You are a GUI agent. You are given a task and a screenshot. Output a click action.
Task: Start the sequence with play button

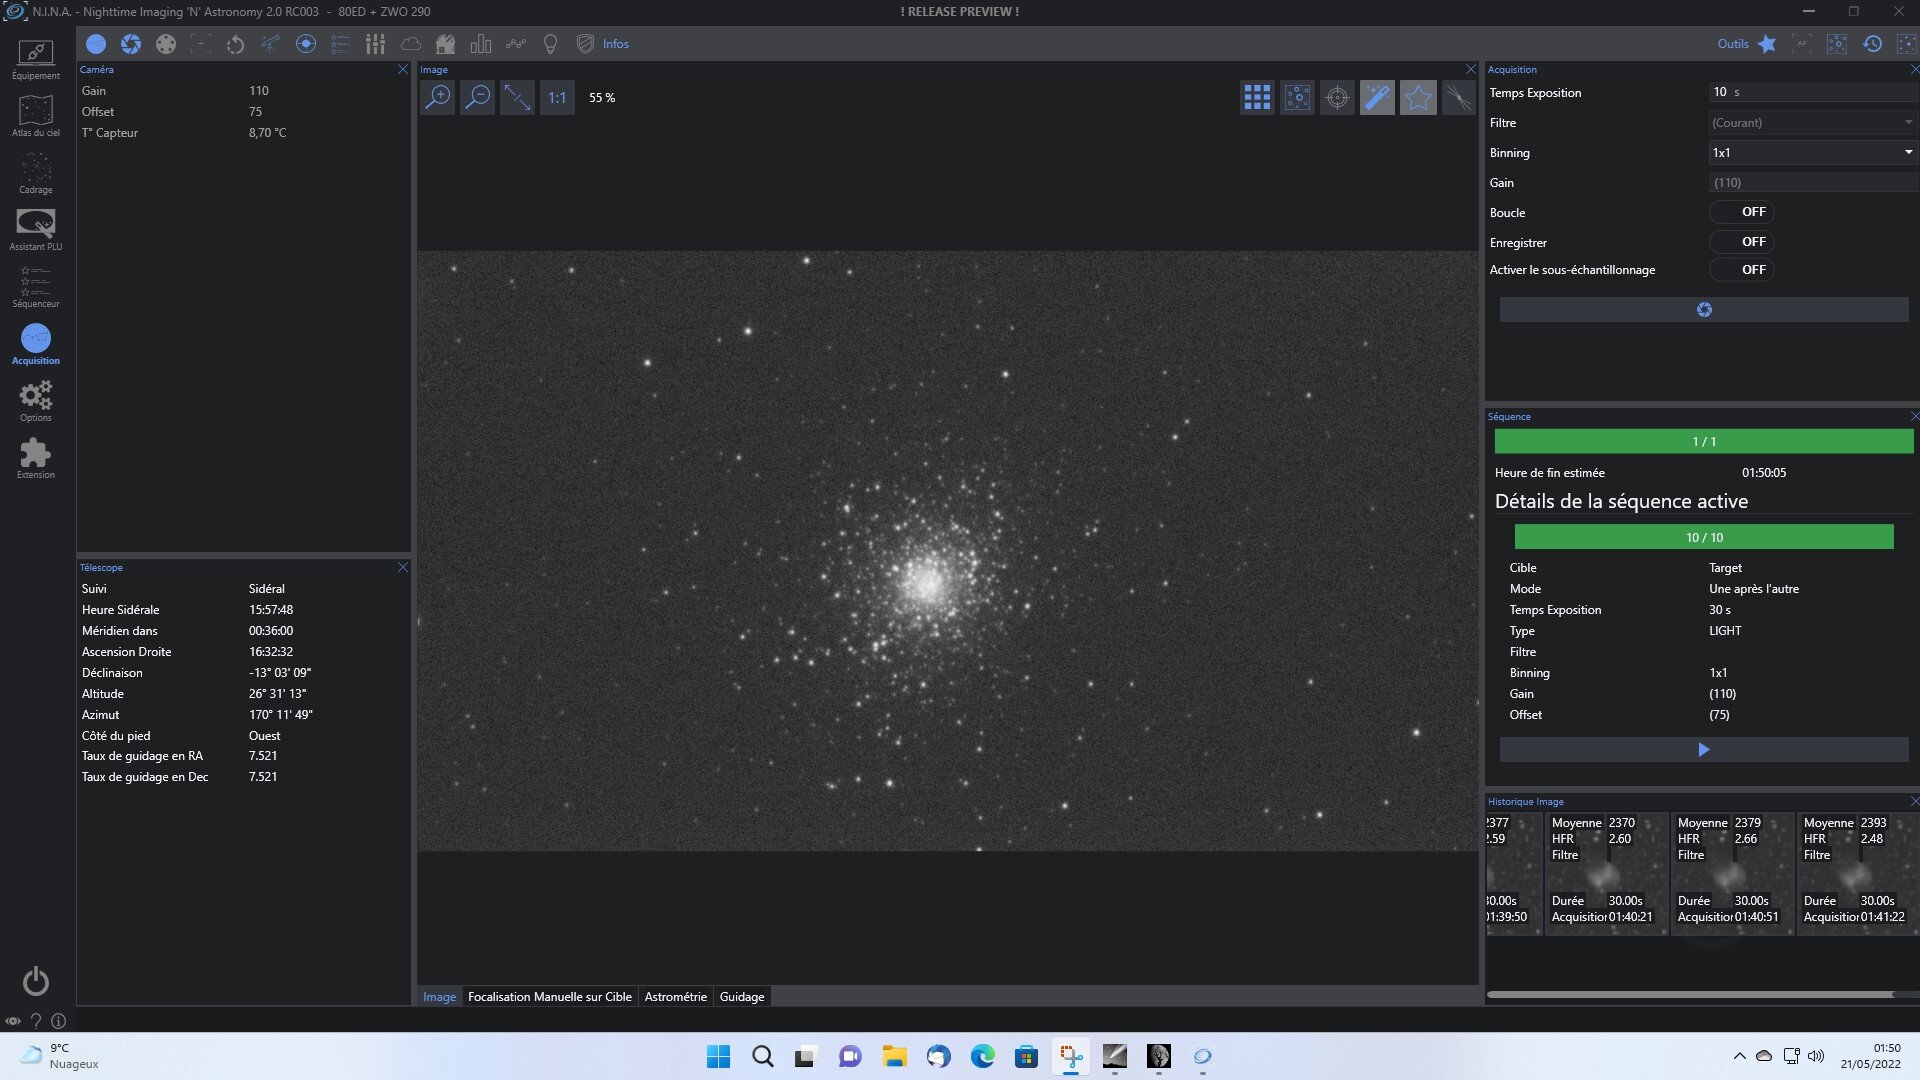tap(1703, 750)
